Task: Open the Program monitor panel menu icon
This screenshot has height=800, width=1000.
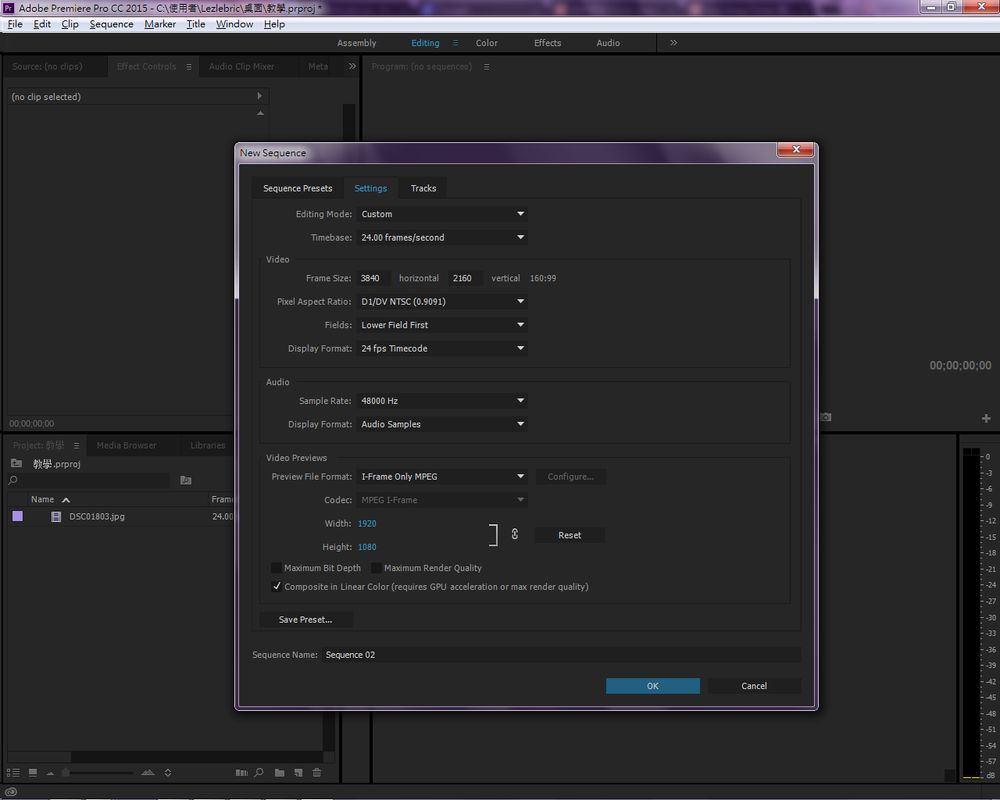Action: click(x=487, y=66)
